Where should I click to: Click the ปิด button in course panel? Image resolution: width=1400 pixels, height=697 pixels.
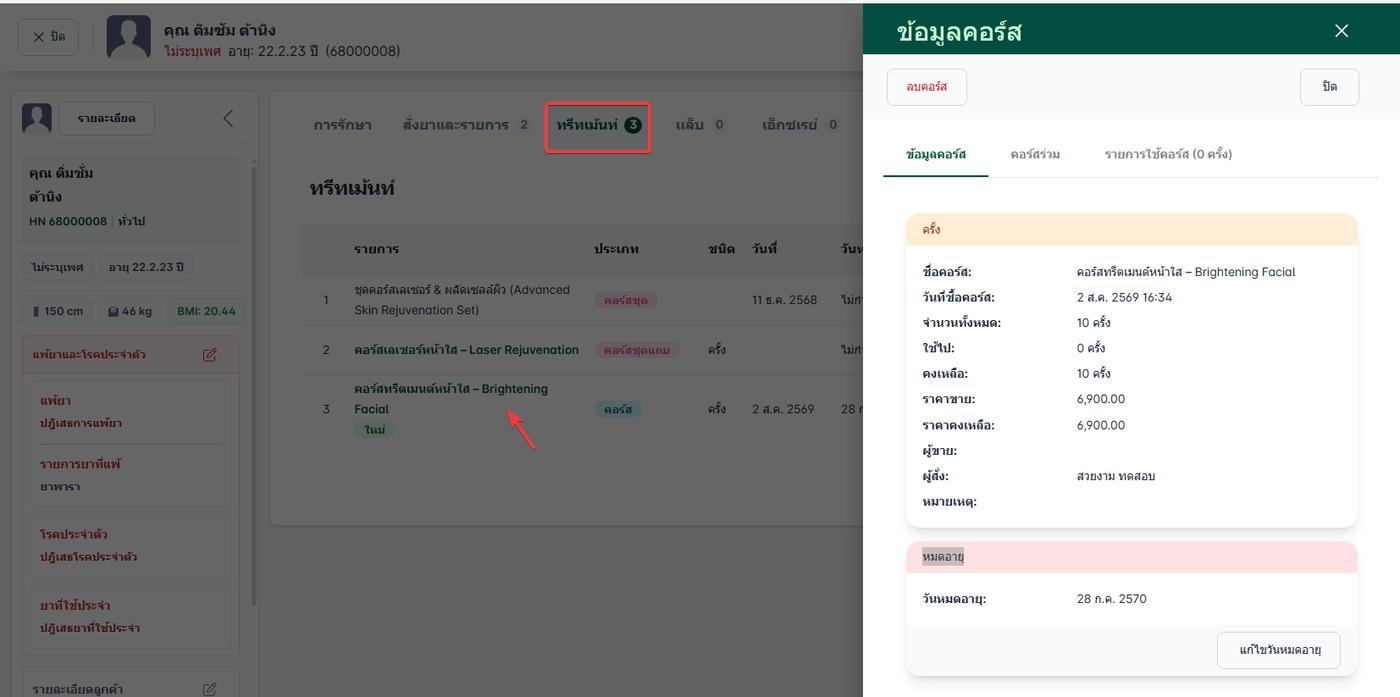(x=1329, y=87)
